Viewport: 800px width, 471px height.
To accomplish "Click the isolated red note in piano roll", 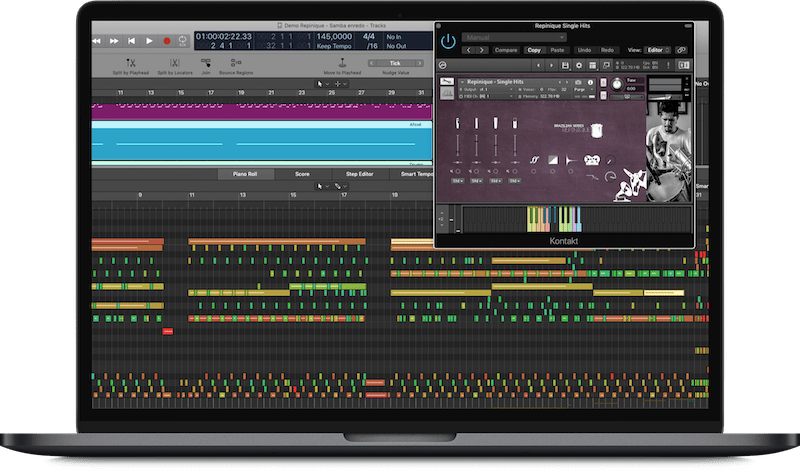I will (168, 332).
